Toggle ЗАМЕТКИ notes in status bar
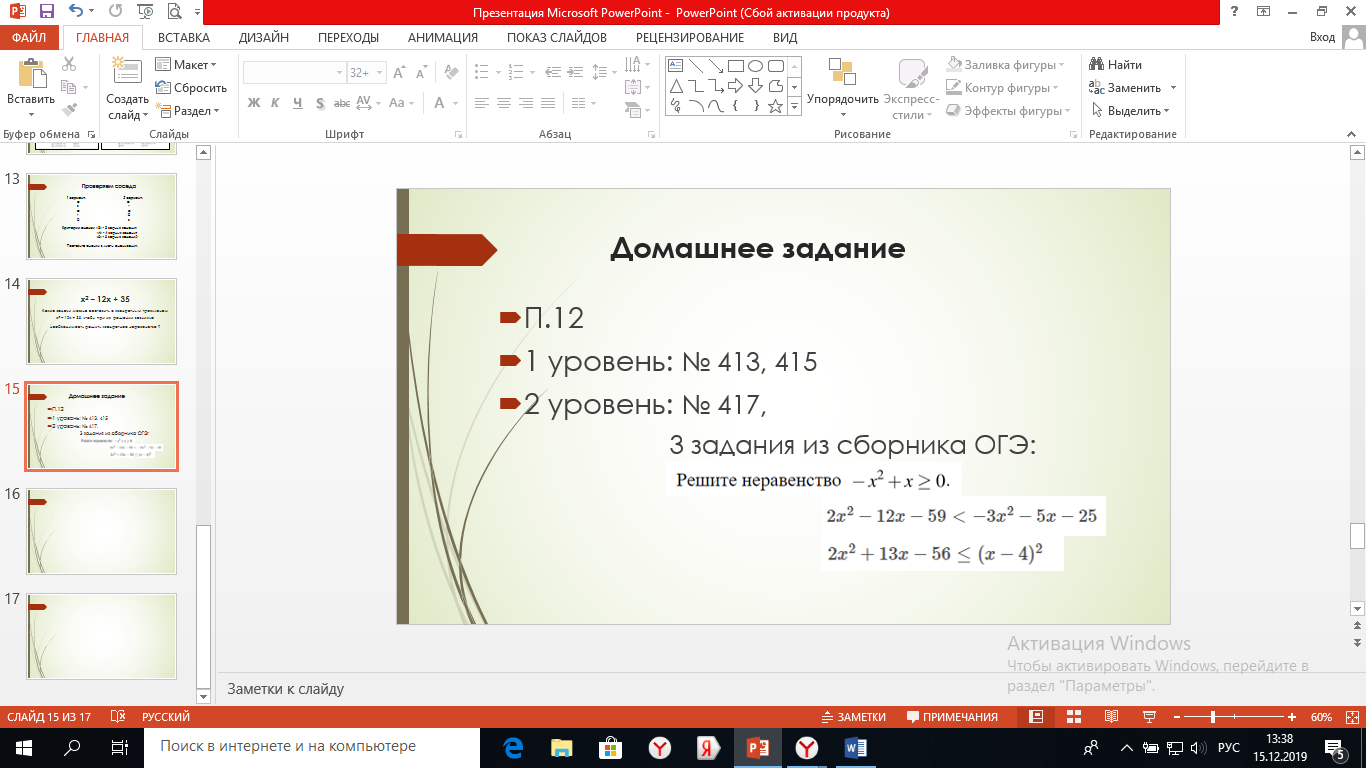Screen dimensions: 1366x768 coord(853,717)
